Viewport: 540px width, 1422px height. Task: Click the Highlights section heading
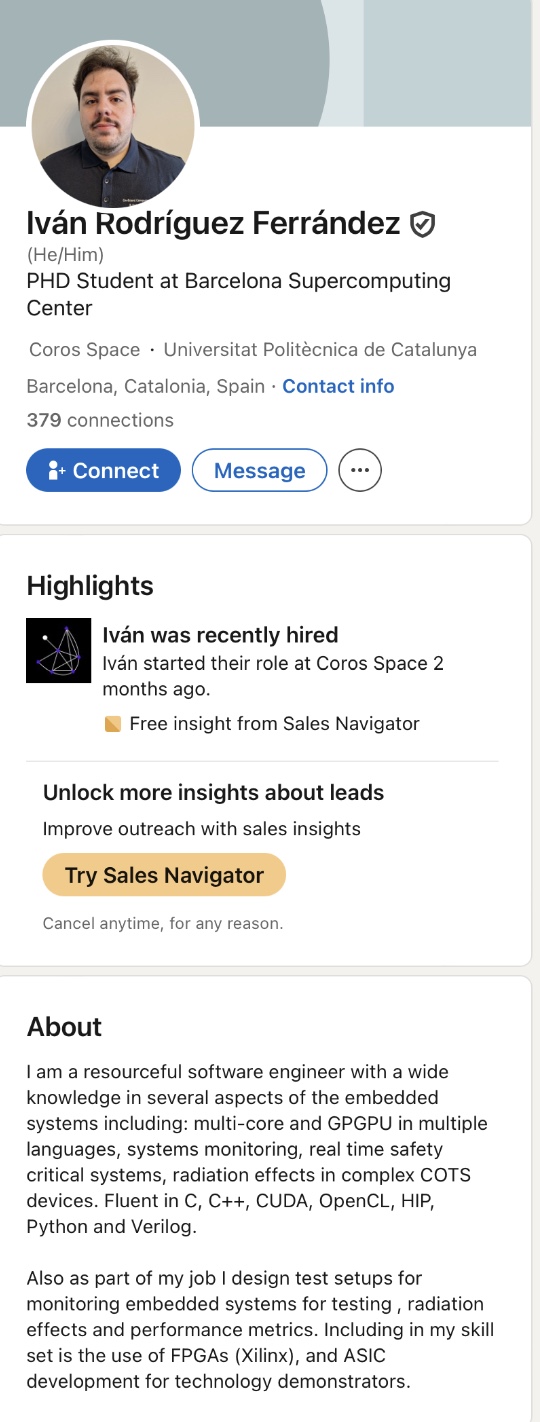click(90, 586)
